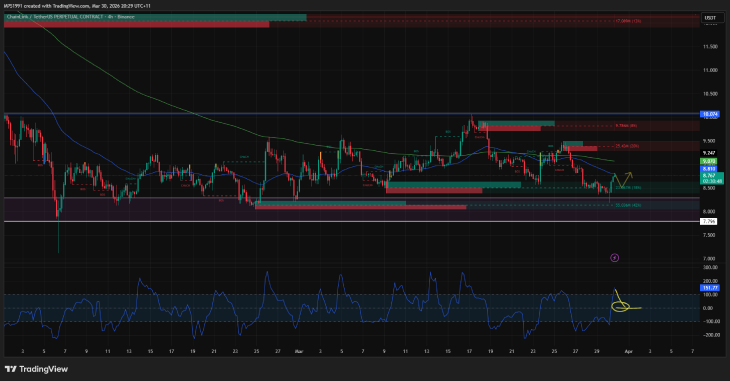
Task: Click the 151.77 indicator value label
Action: point(710,288)
